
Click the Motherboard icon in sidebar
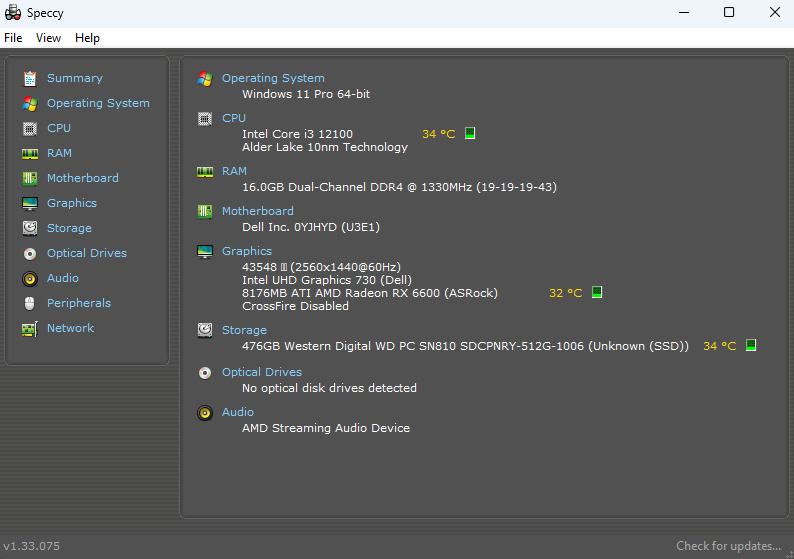pos(30,178)
